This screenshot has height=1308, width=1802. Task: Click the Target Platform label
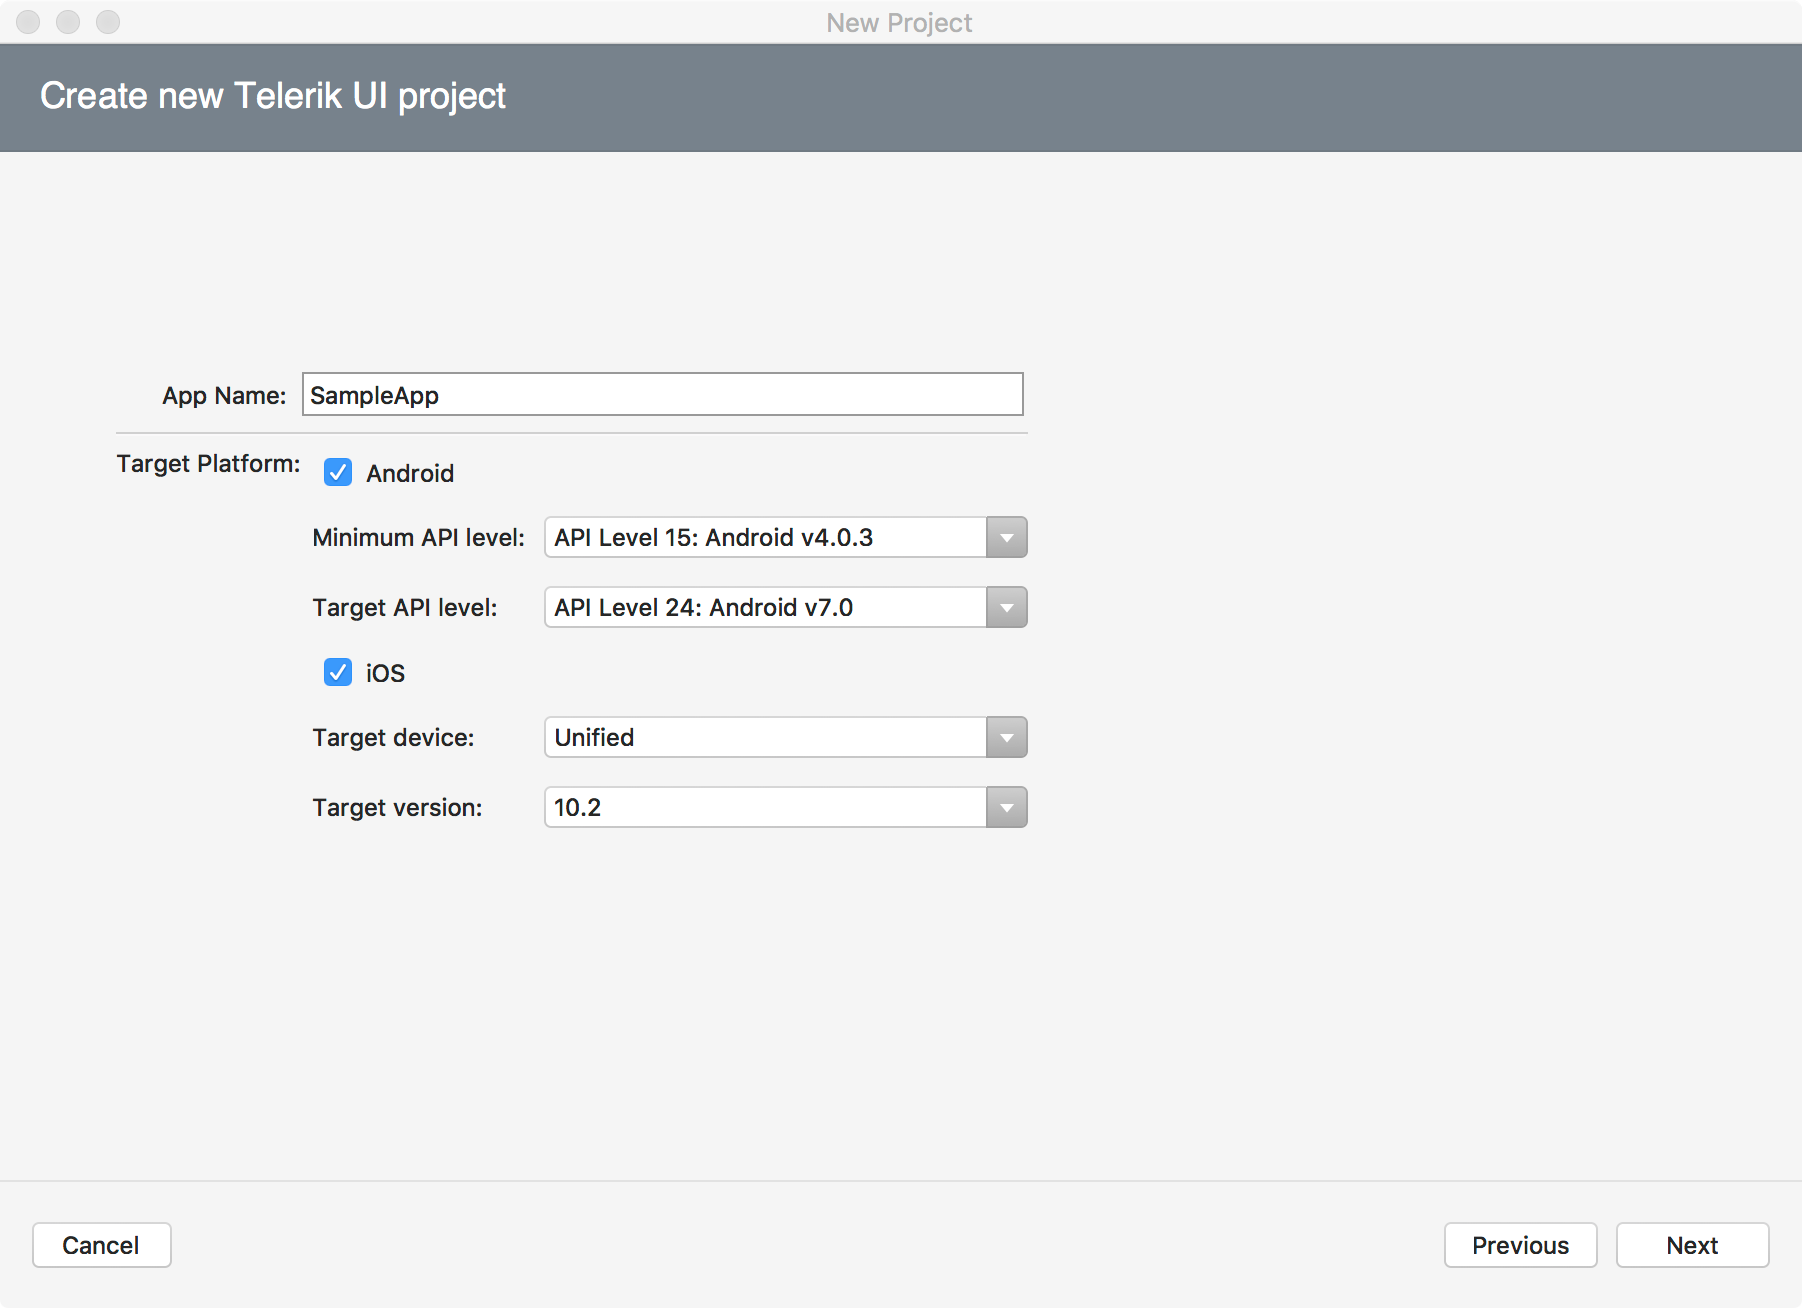(208, 464)
